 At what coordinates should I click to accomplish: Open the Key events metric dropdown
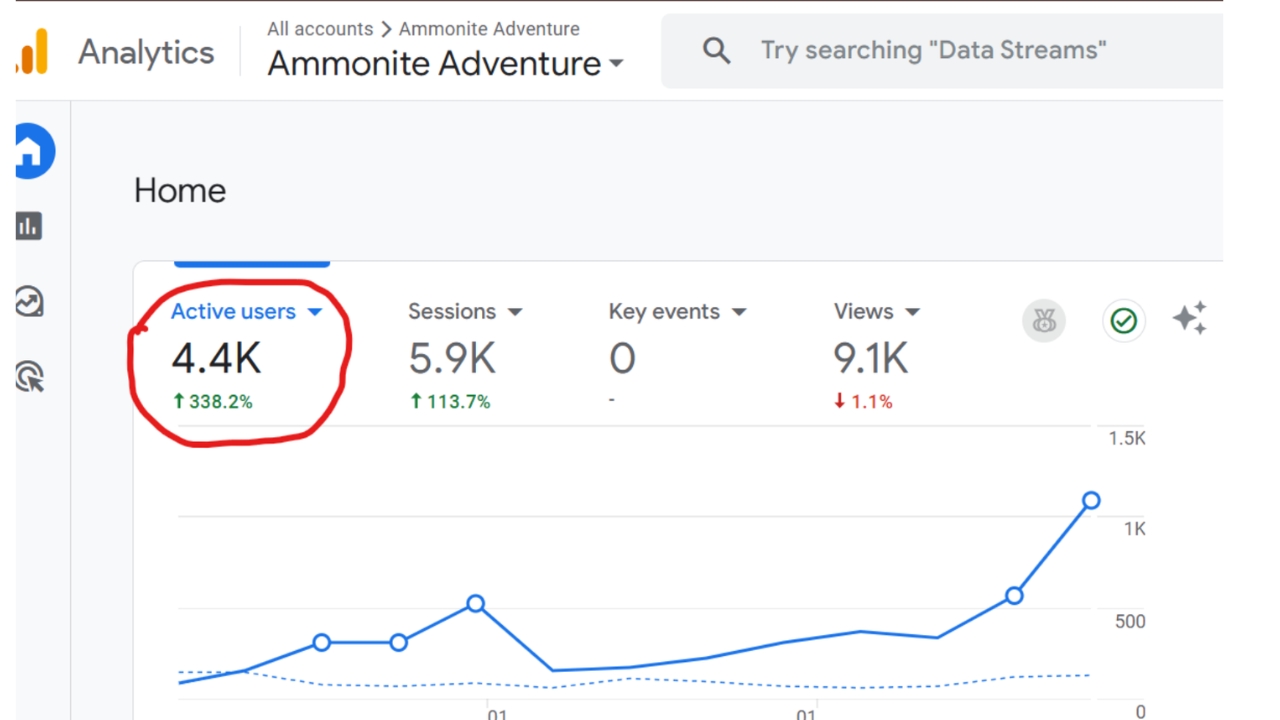[x=739, y=311]
